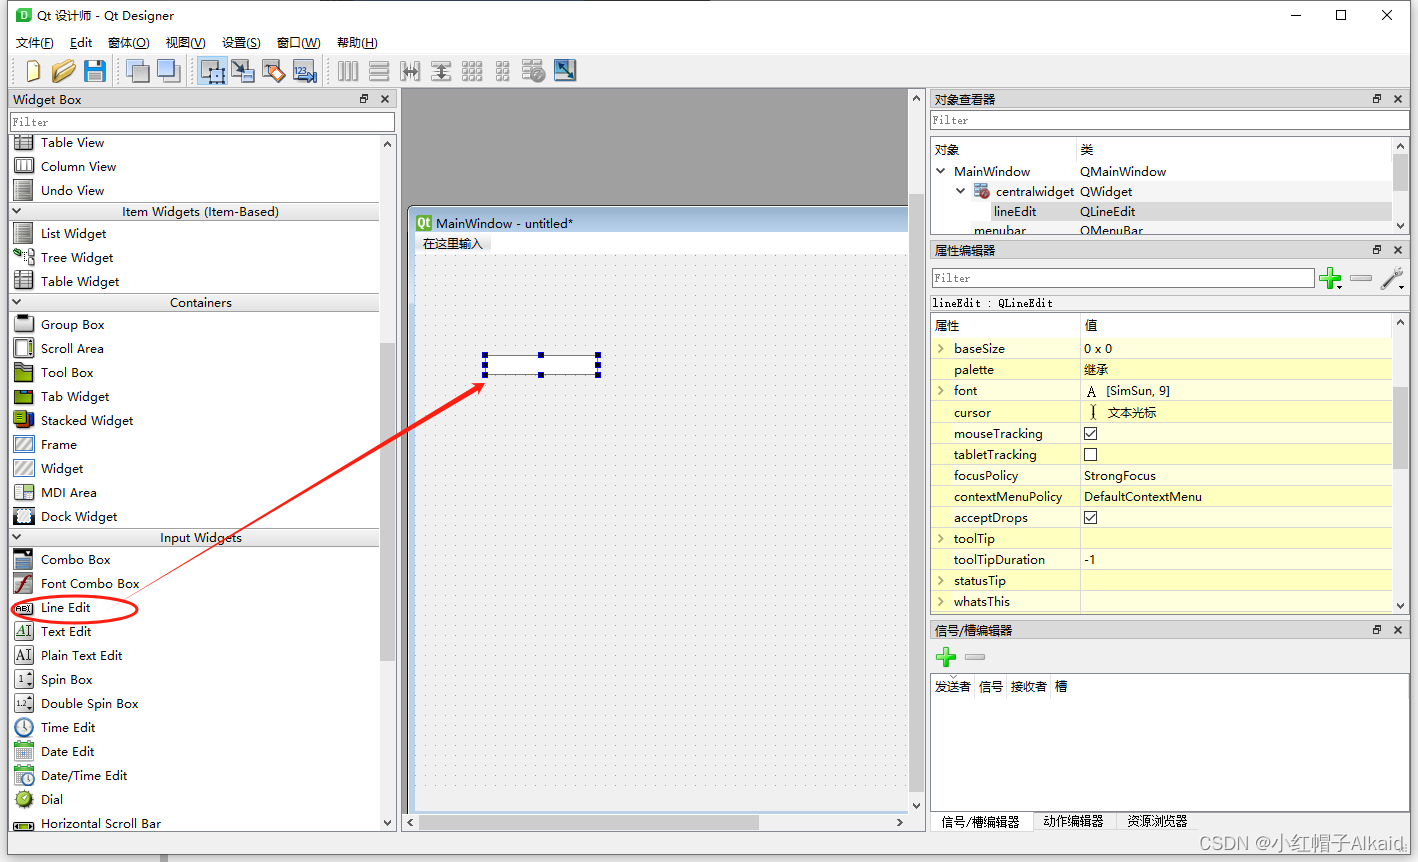Screen dimensions: 1418x862
Task: Open the 帮助(H) menu
Action: [x=357, y=43]
